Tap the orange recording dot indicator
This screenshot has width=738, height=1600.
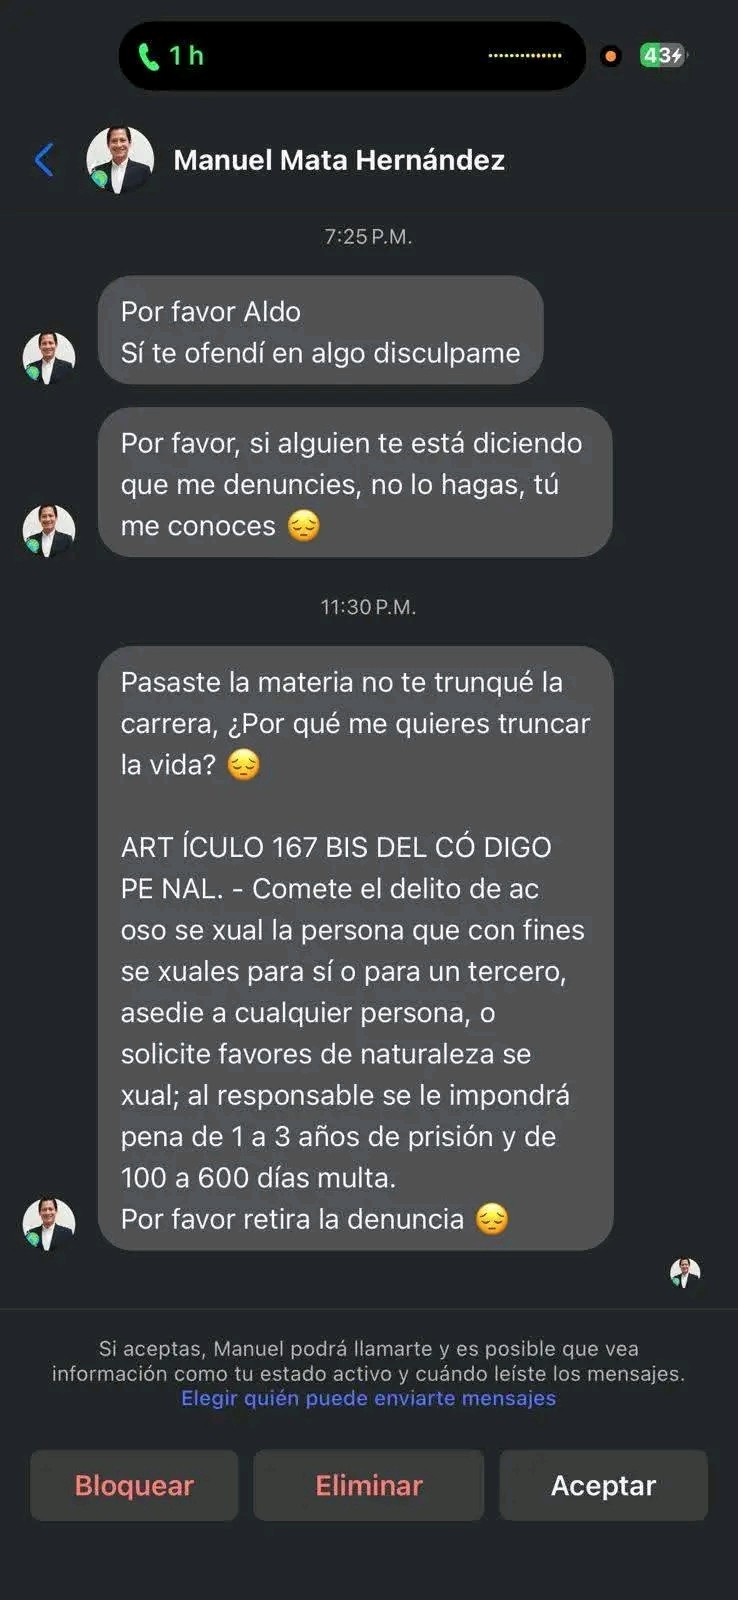(610, 56)
